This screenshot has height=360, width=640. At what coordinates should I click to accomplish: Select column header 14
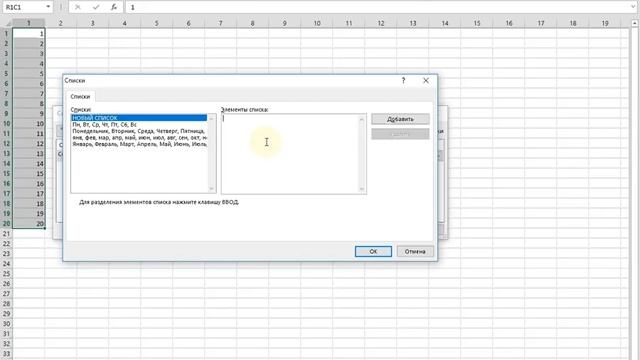[445, 23]
